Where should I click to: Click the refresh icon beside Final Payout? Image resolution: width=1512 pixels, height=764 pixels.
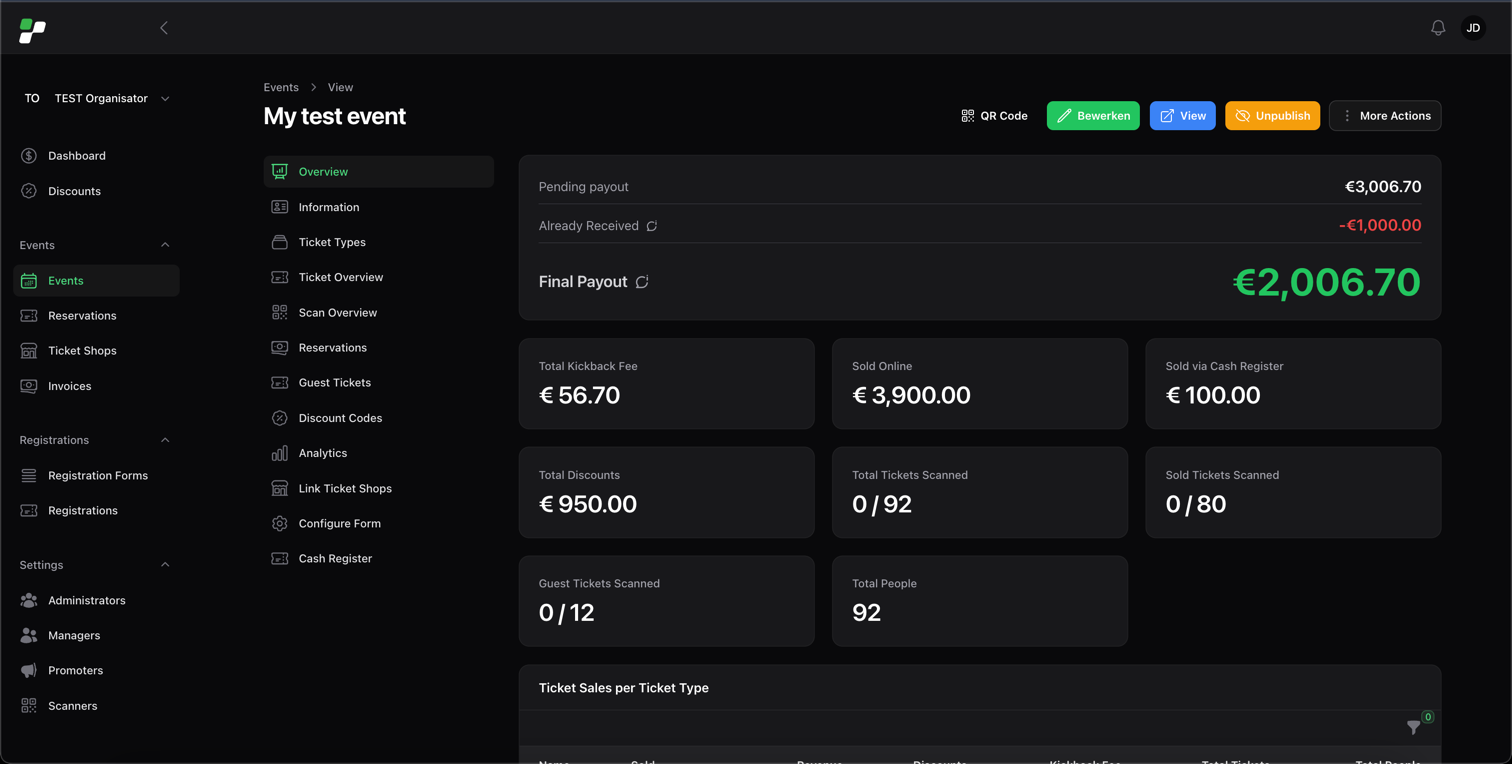tap(642, 282)
